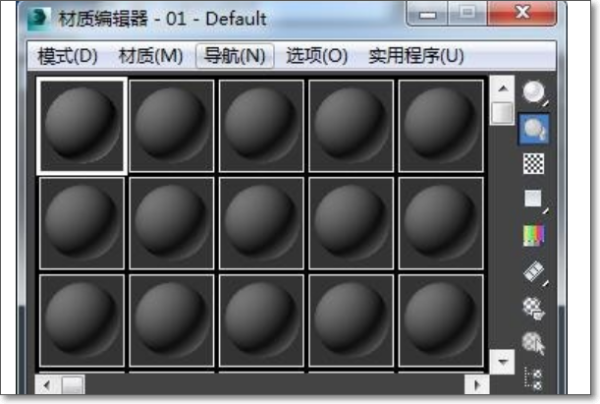Select fifth material slot in top row
This screenshot has width=600, height=404.
click(x=441, y=126)
